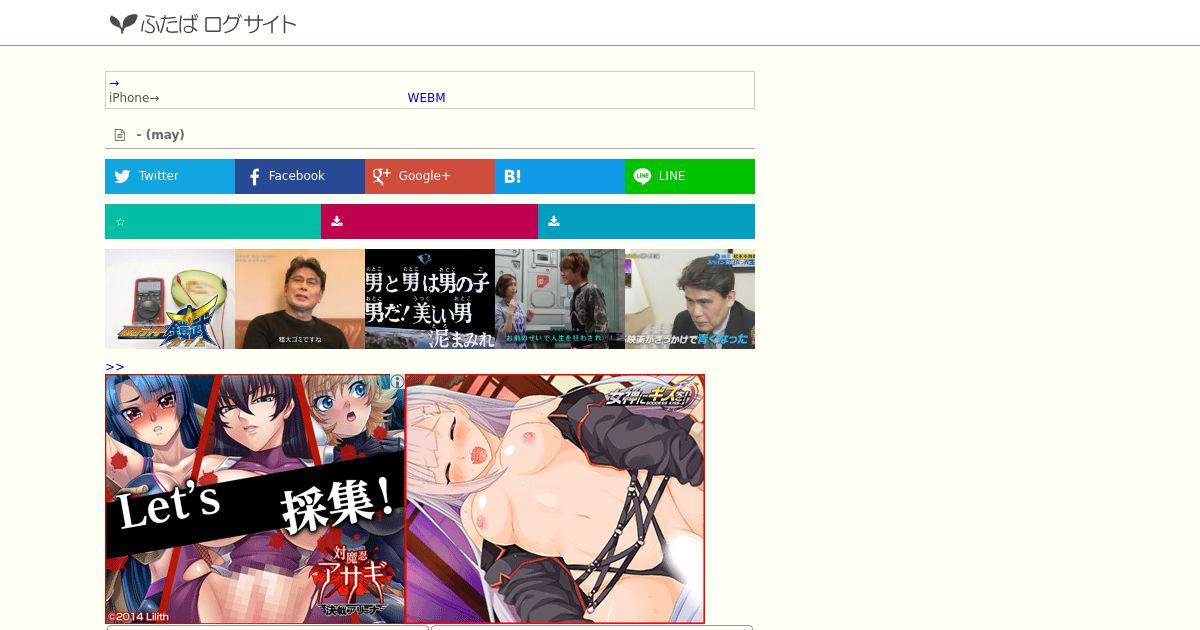This screenshot has height=630, width=1200.
Task: Open the ふたば ログサイト site title
Action: (219, 24)
